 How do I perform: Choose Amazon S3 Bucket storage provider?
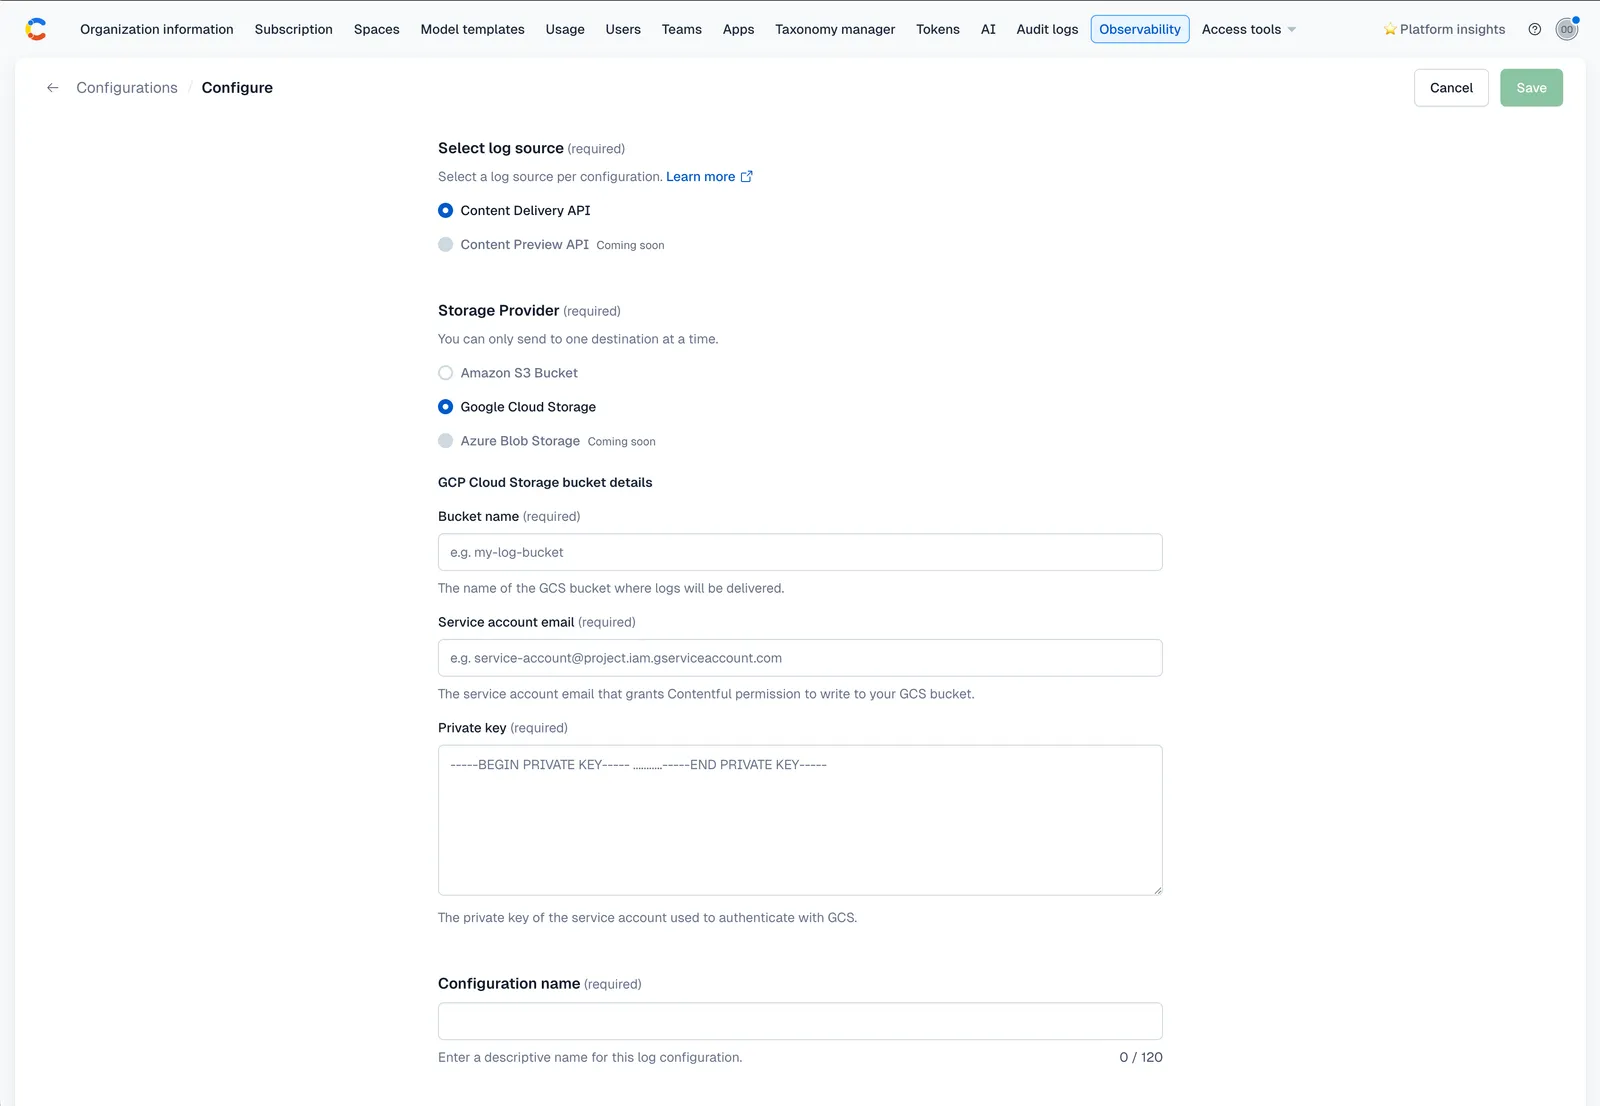446,373
